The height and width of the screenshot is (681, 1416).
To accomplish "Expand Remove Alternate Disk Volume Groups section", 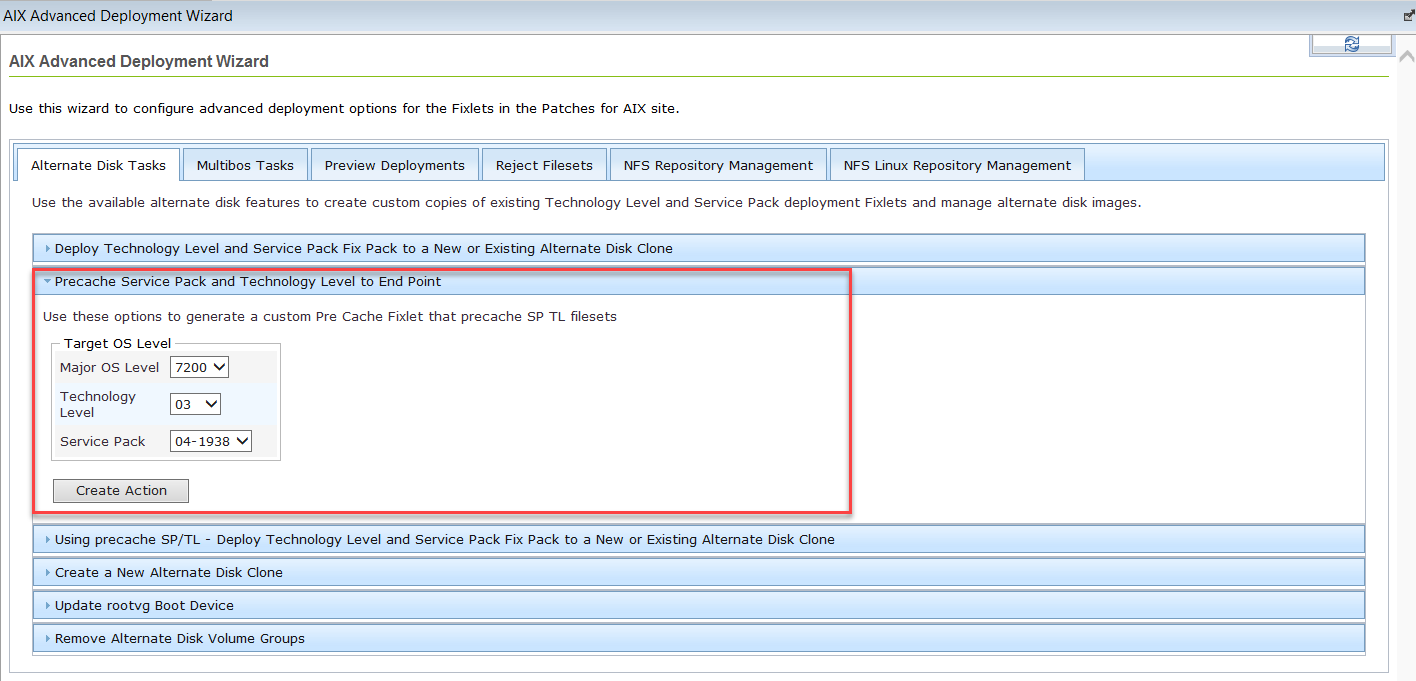I will (699, 638).
